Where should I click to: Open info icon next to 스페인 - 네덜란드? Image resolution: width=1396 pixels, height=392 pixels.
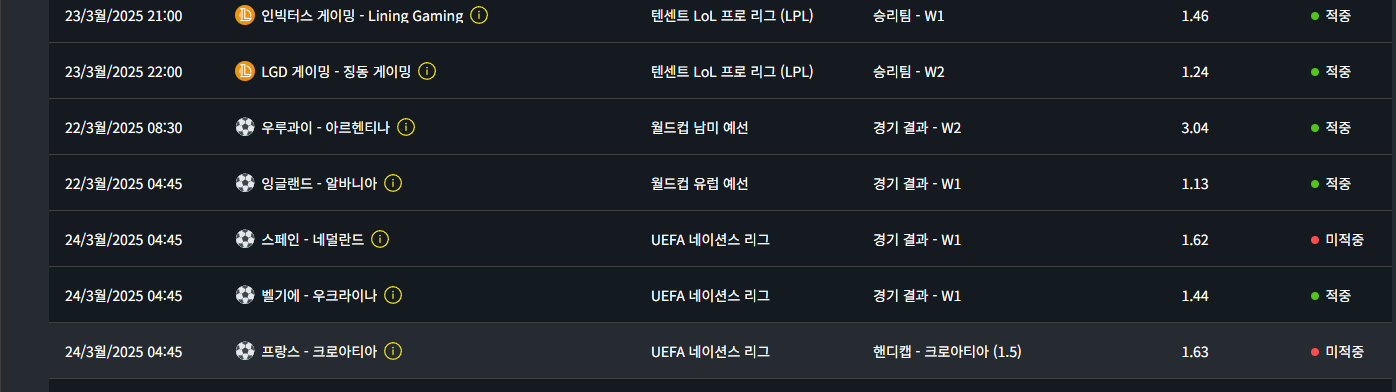pos(380,239)
